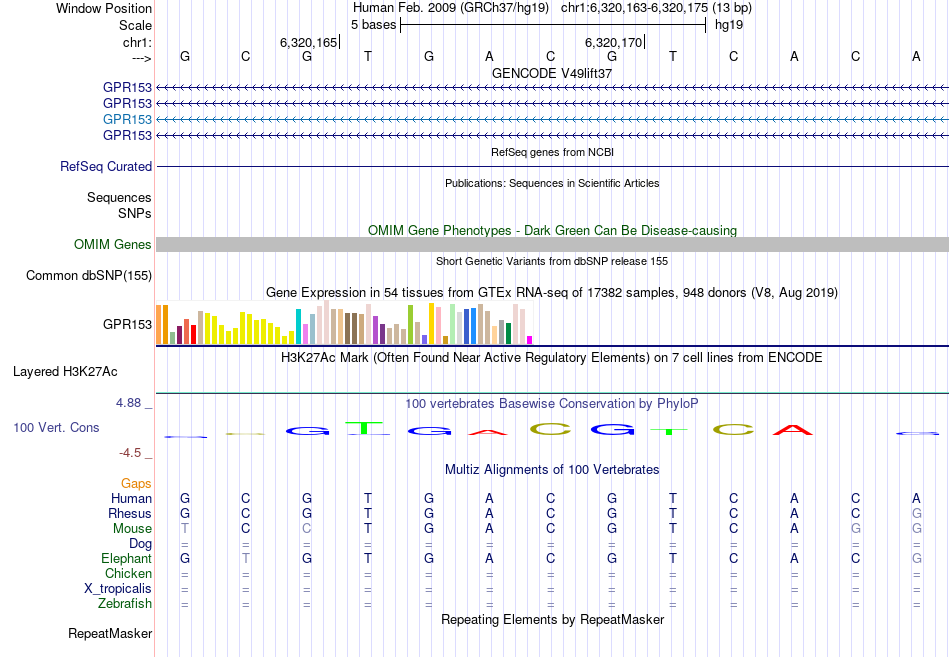950x657 pixels.
Task: Click the Layered H3K27Ac track label
Action: point(65,372)
